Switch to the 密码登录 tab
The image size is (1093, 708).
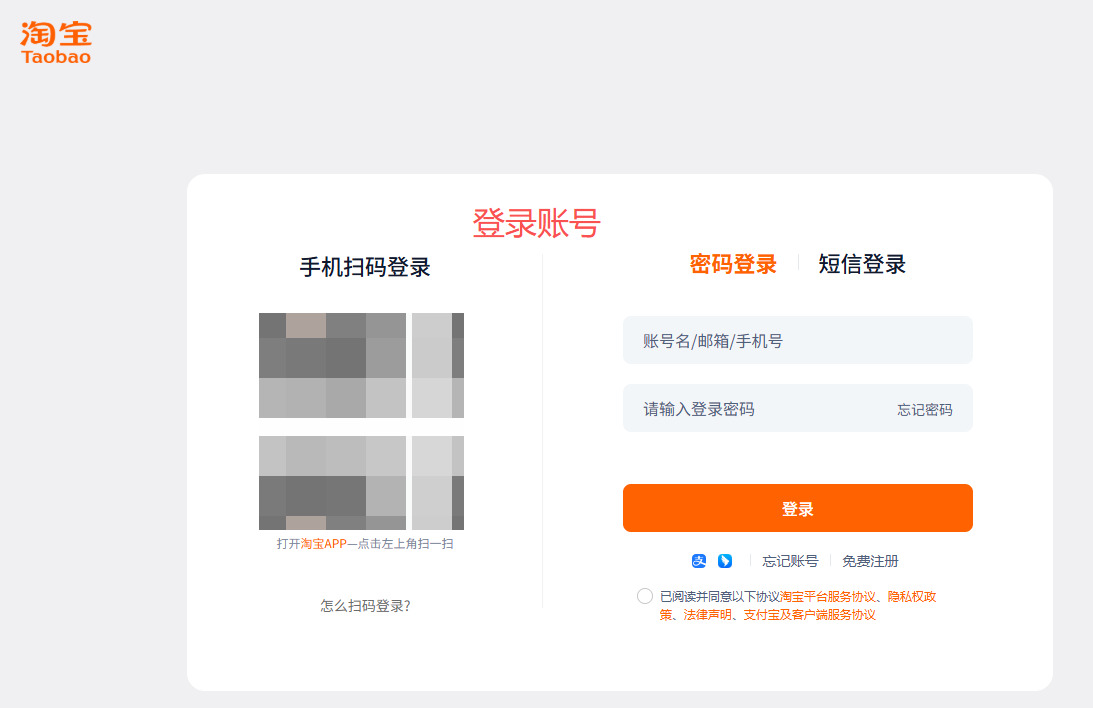[x=733, y=264]
